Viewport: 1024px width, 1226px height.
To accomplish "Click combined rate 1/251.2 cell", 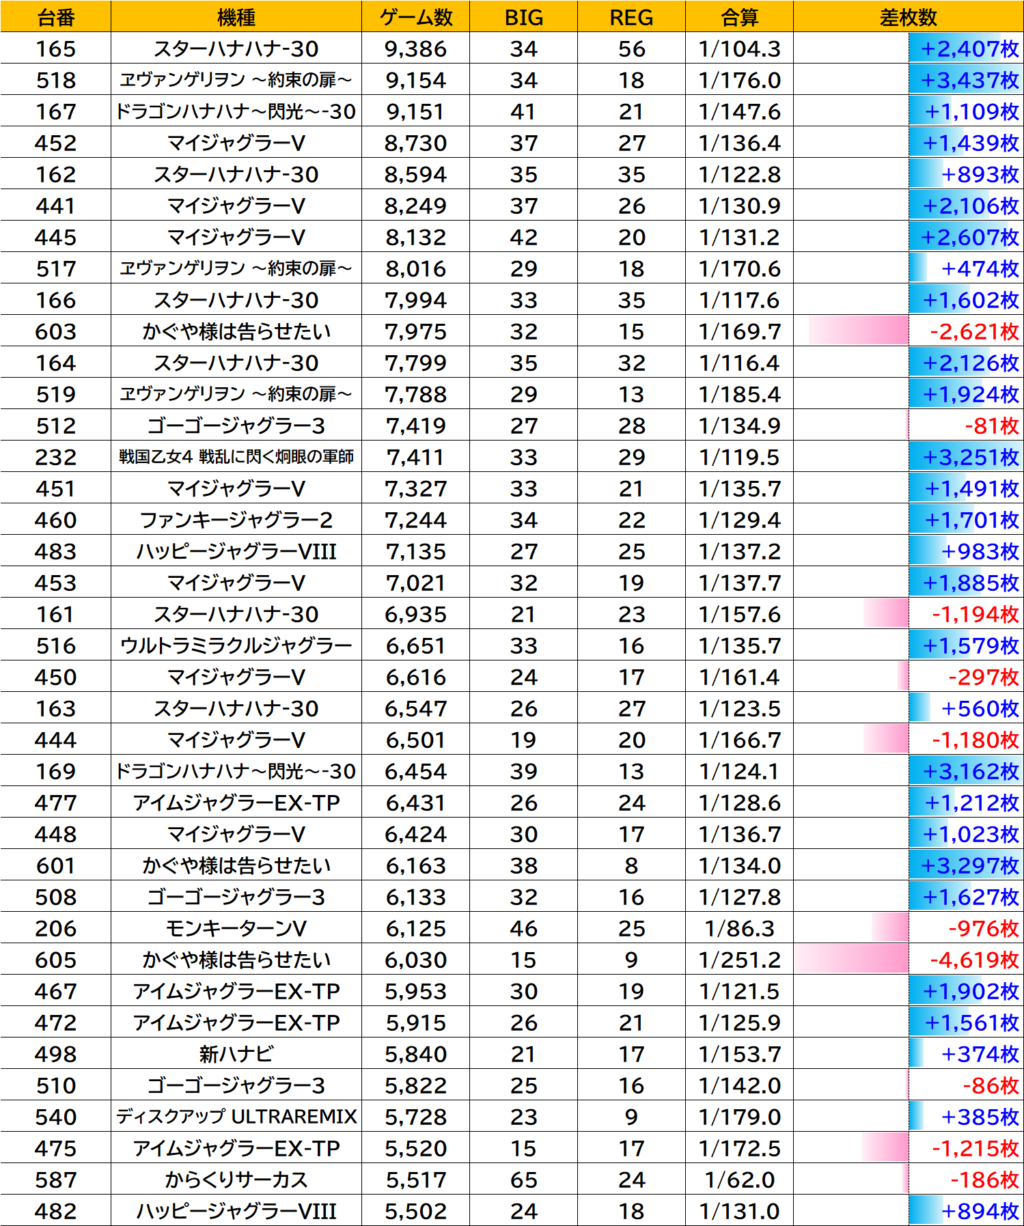I will pos(740,959).
